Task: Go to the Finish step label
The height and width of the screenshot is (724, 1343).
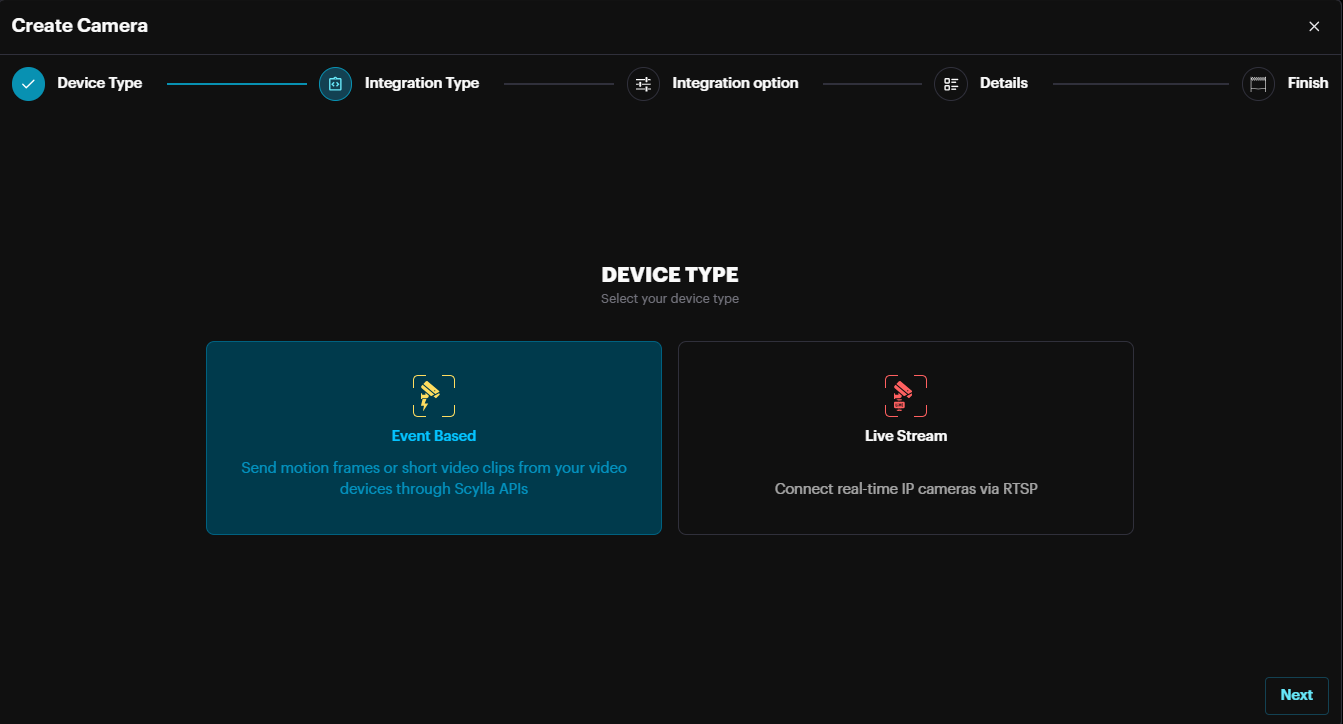Action: [1307, 83]
